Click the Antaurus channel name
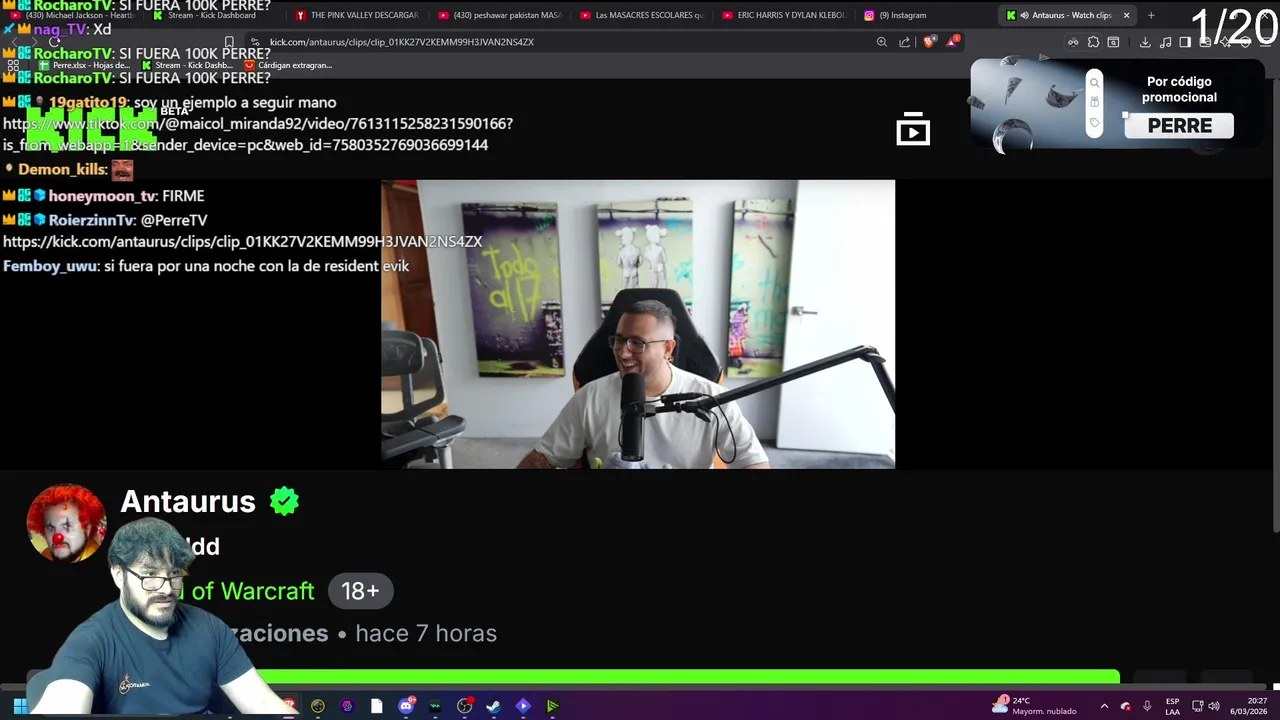Image resolution: width=1280 pixels, height=720 pixels. [x=188, y=501]
